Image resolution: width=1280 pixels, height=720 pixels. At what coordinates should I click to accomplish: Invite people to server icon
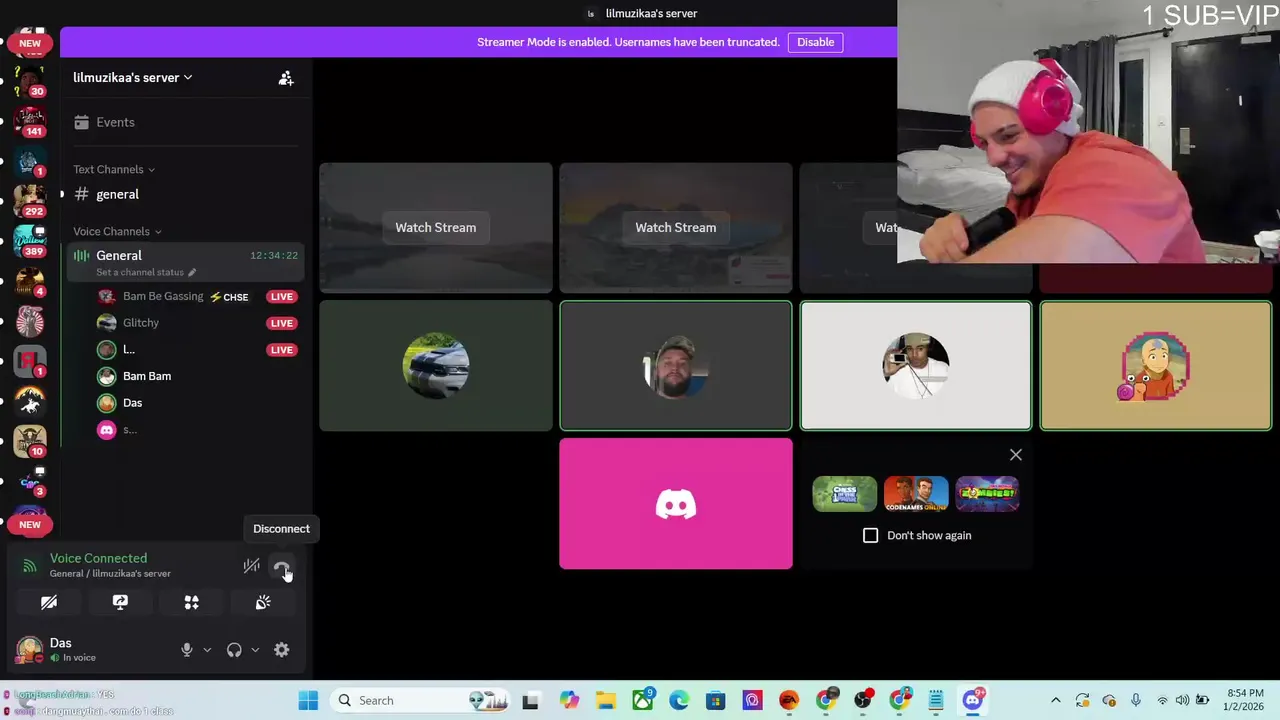[x=286, y=78]
